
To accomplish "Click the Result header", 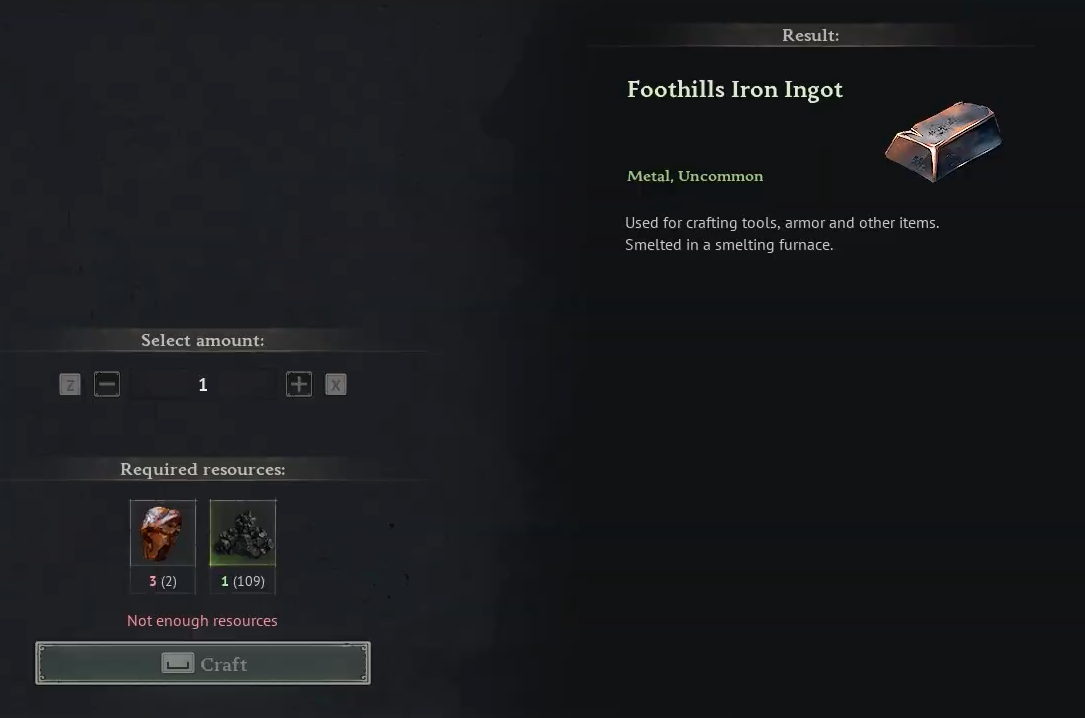I will pyautogui.click(x=810, y=35).
